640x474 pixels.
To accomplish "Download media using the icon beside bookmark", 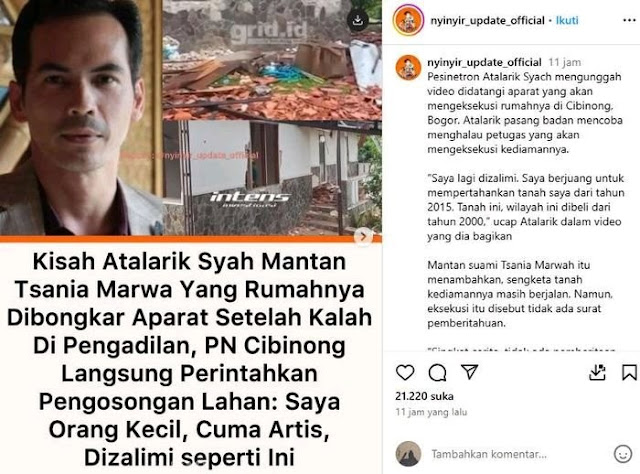I will point(597,372).
